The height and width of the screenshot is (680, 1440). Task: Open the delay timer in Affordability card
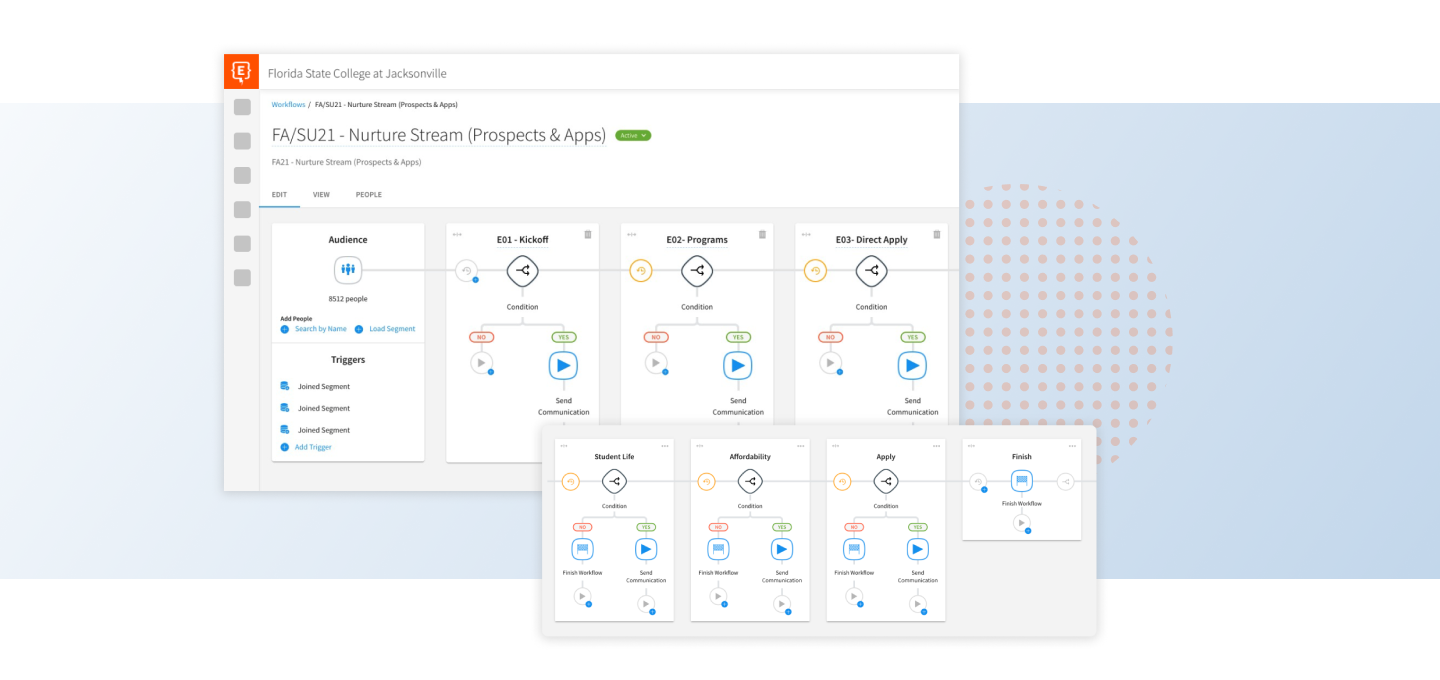coord(706,482)
